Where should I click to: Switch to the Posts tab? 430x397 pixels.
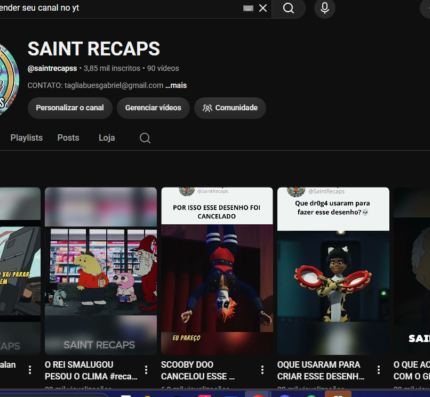click(x=68, y=138)
